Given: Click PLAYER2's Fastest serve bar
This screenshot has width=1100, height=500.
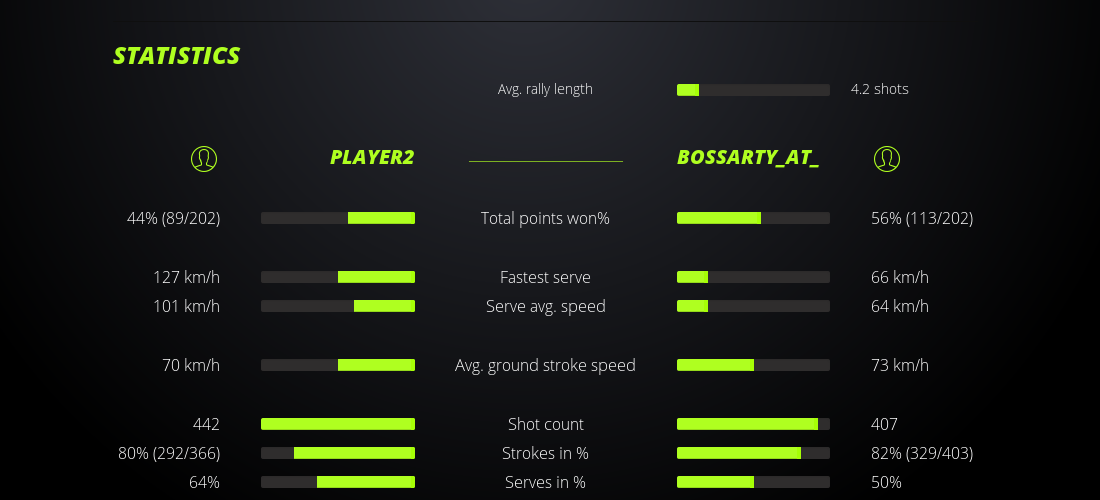Looking at the screenshot, I should point(338,277).
